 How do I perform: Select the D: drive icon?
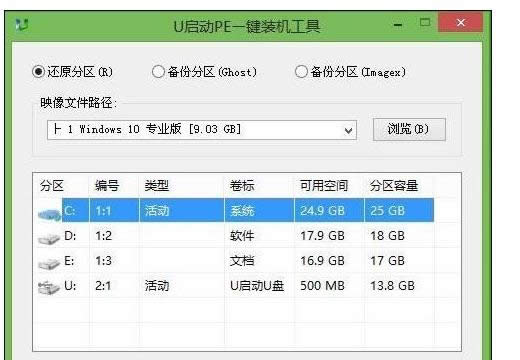[49, 239]
